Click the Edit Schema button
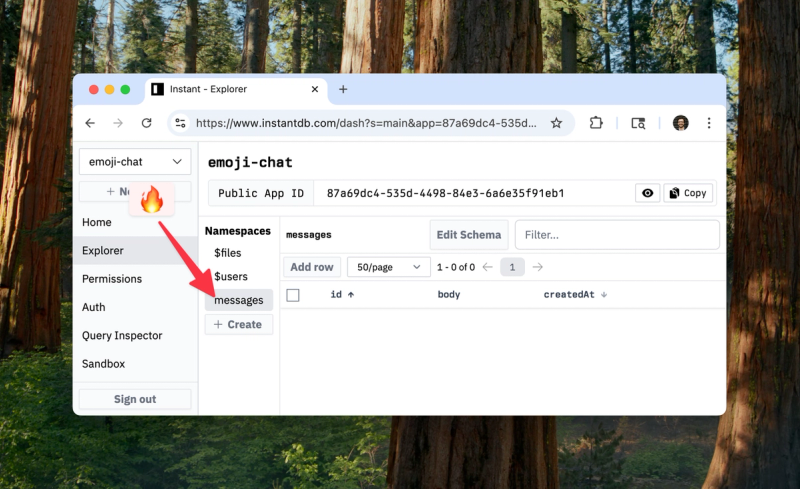The width and height of the screenshot is (800, 489). pos(469,235)
